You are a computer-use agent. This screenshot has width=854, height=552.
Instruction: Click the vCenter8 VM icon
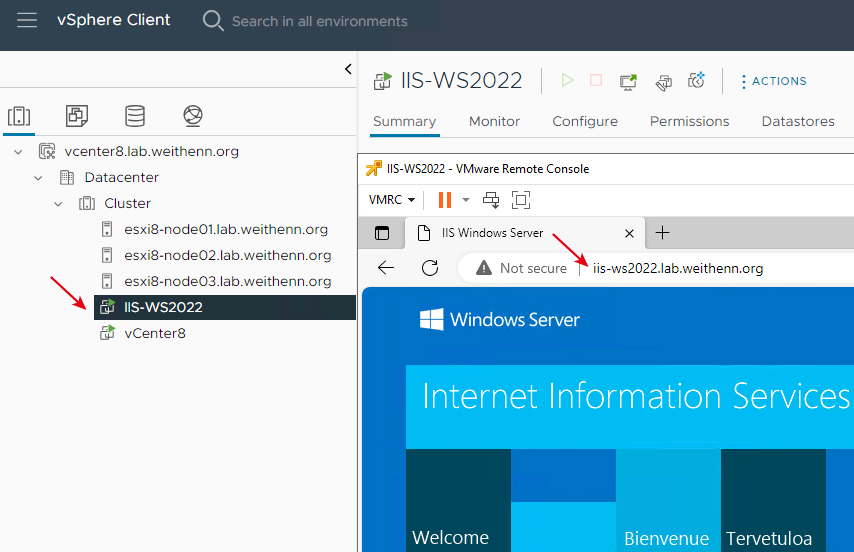(107, 333)
